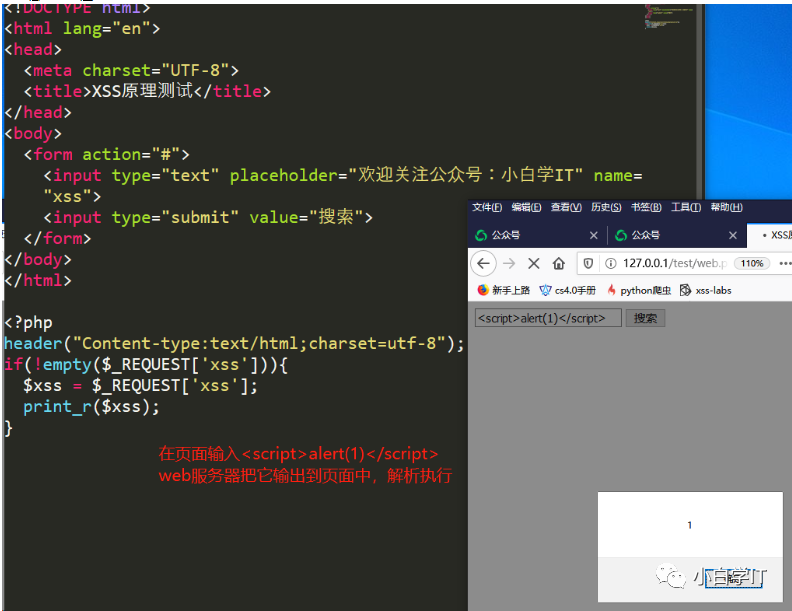Click the script alert text input field

coord(548,318)
